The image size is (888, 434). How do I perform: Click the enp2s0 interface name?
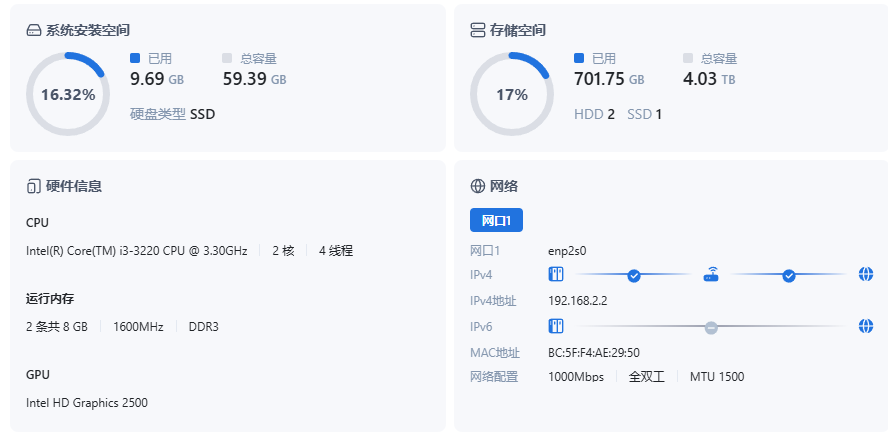click(x=567, y=250)
